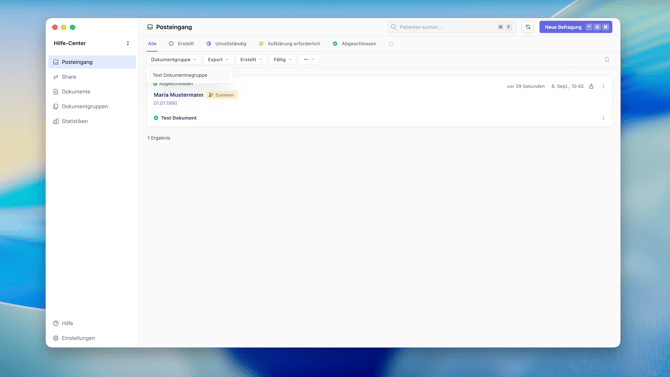Click the Dokumente file icon
Screen dimensions: 670x377
56,91
